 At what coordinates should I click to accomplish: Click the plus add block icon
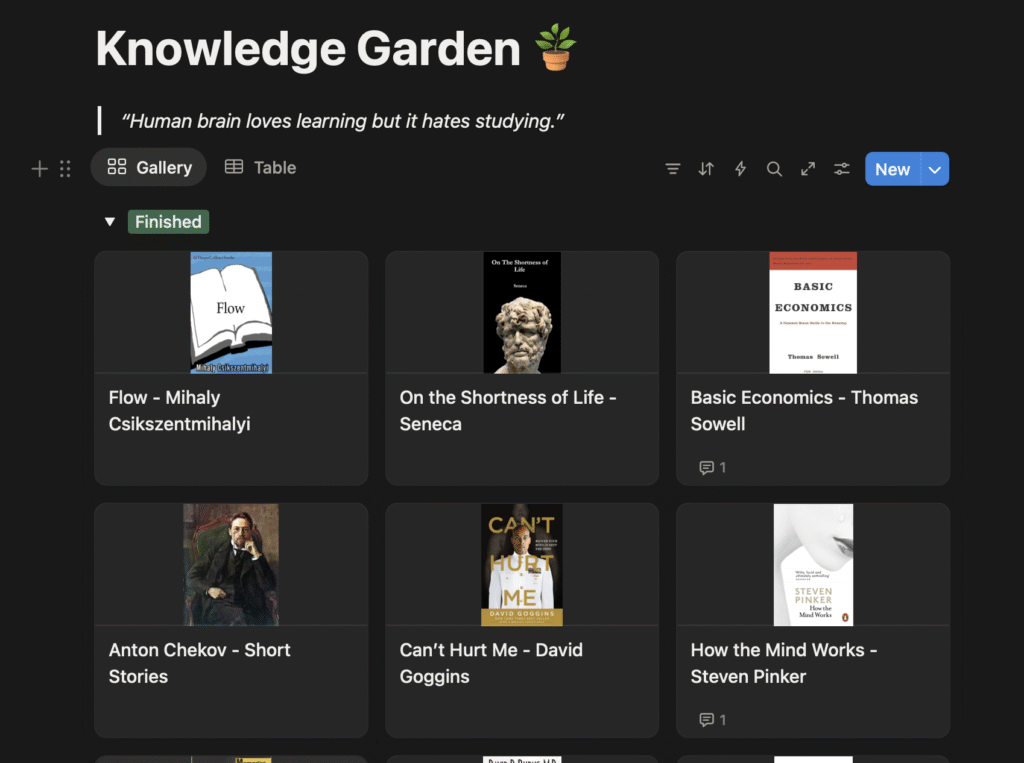point(40,169)
